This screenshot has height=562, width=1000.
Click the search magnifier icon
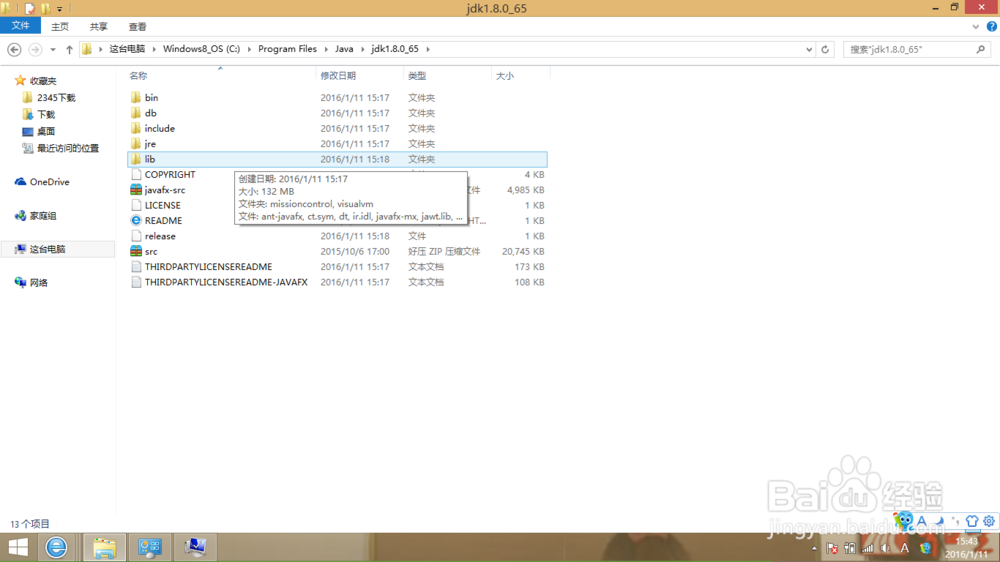(x=981, y=49)
